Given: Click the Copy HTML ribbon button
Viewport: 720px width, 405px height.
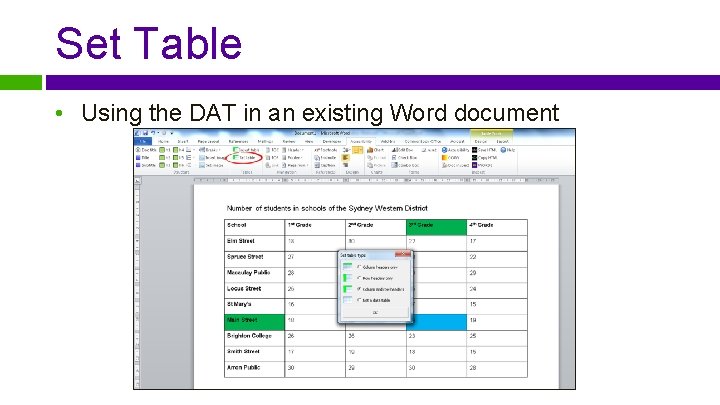Looking at the screenshot, I should tap(484, 158).
